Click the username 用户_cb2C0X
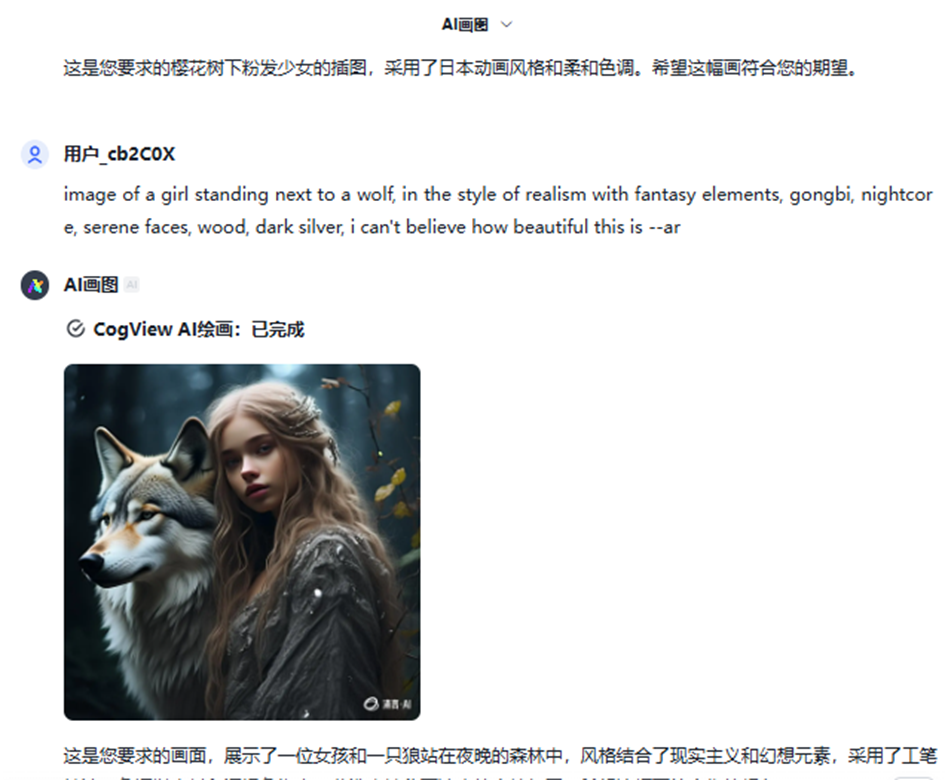 [x=119, y=154]
